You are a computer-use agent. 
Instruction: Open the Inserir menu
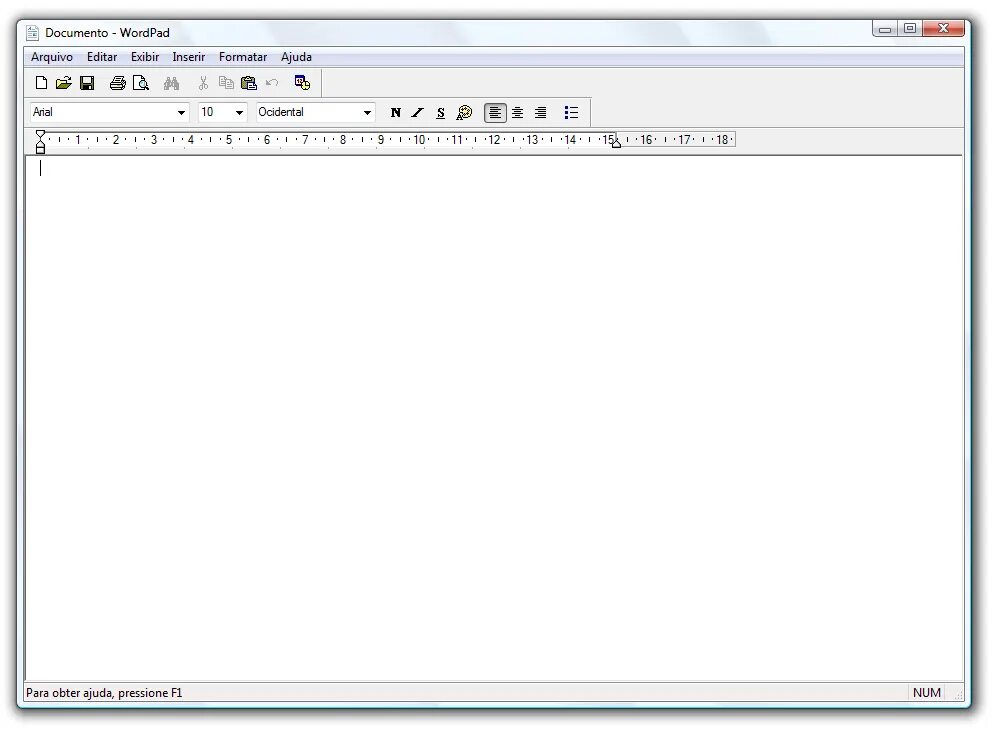pyautogui.click(x=189, y=57)
